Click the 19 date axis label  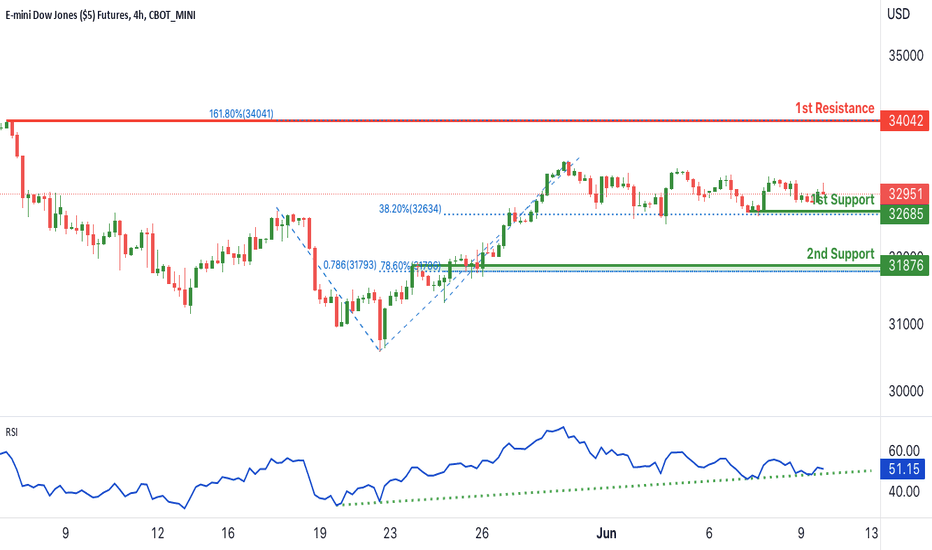[x=320, y=533]
